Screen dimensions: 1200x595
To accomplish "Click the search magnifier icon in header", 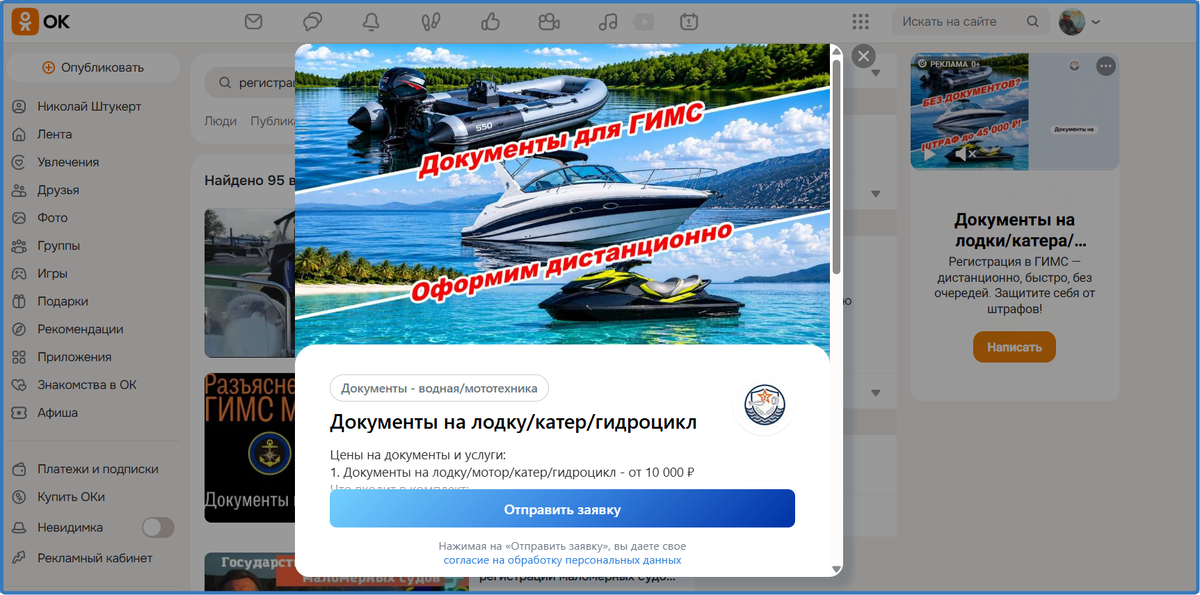I will click(x=1033, y=21).
